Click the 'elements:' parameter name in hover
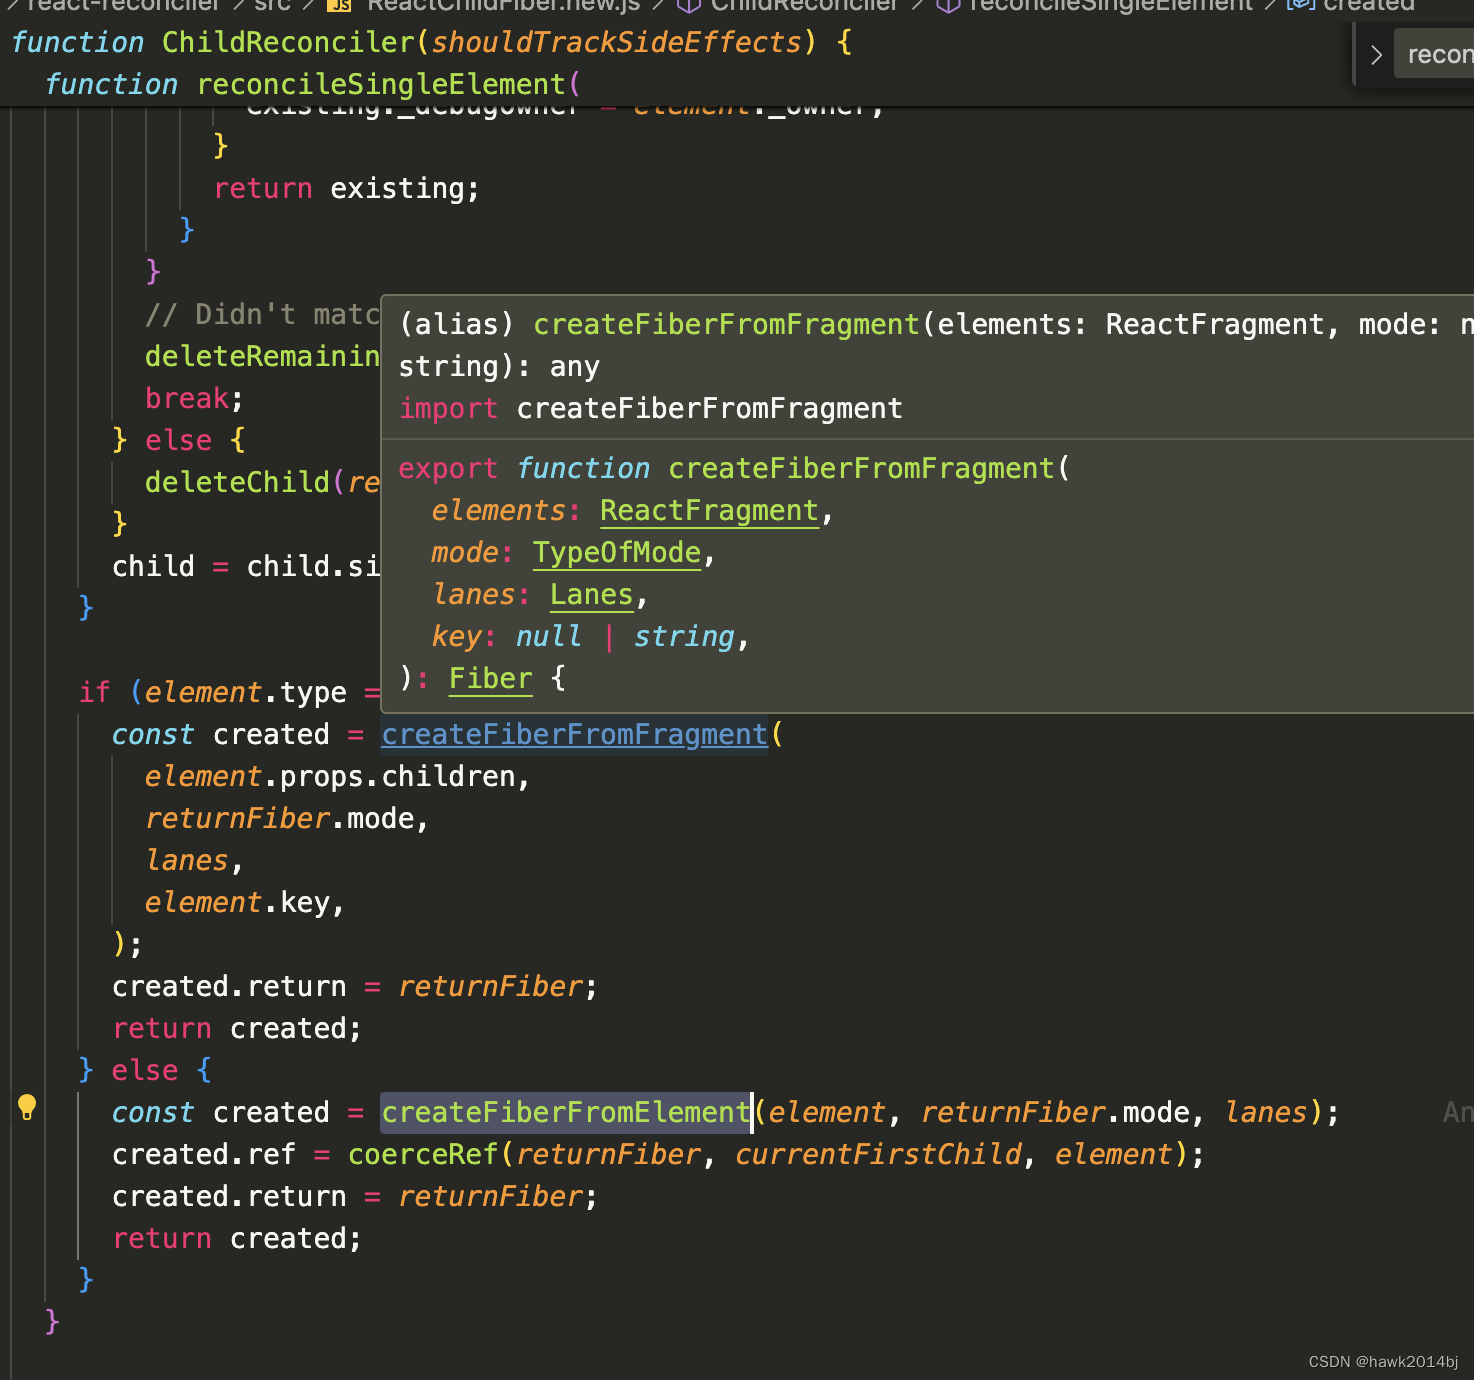The image size is (1474, 1380). (x=505, y=511)
